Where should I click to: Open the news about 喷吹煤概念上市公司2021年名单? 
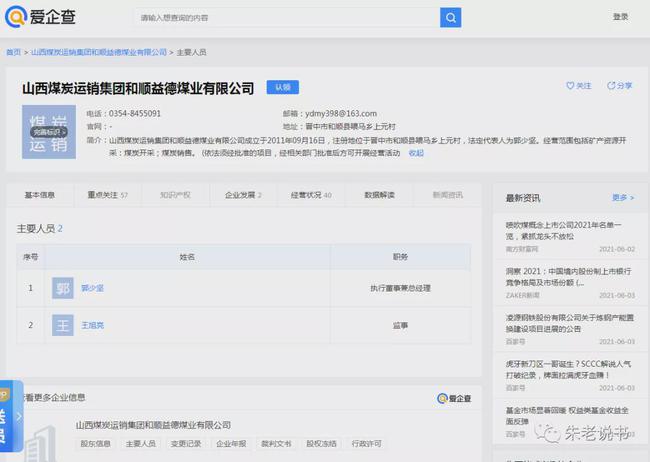click(x=563, y=231)
